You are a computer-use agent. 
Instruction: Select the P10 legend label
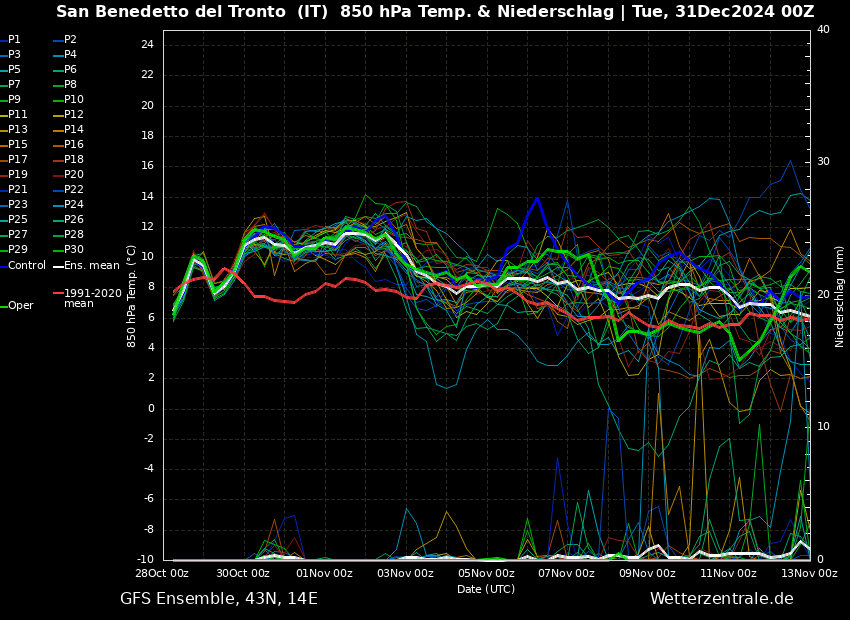(74, 100)
